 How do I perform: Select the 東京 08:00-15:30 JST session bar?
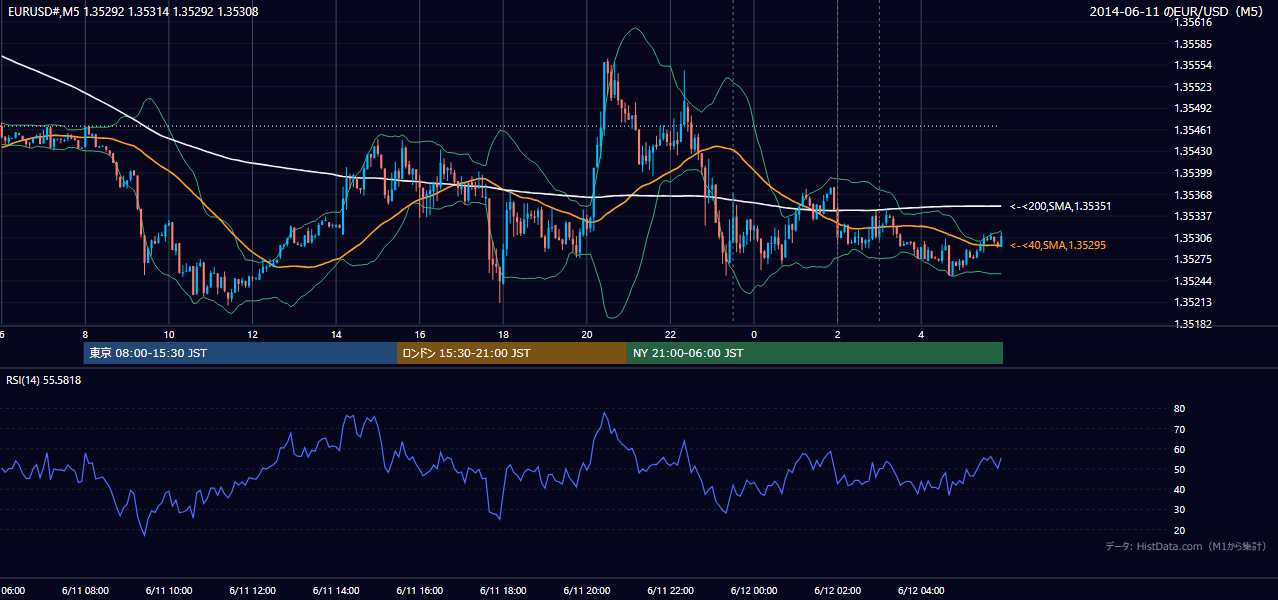(240, 353)
